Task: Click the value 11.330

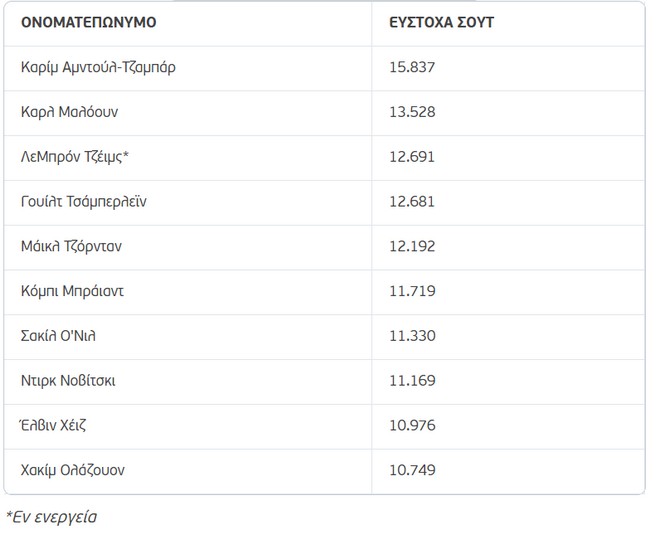Action: pyautogui.click(x=412, y=336)
